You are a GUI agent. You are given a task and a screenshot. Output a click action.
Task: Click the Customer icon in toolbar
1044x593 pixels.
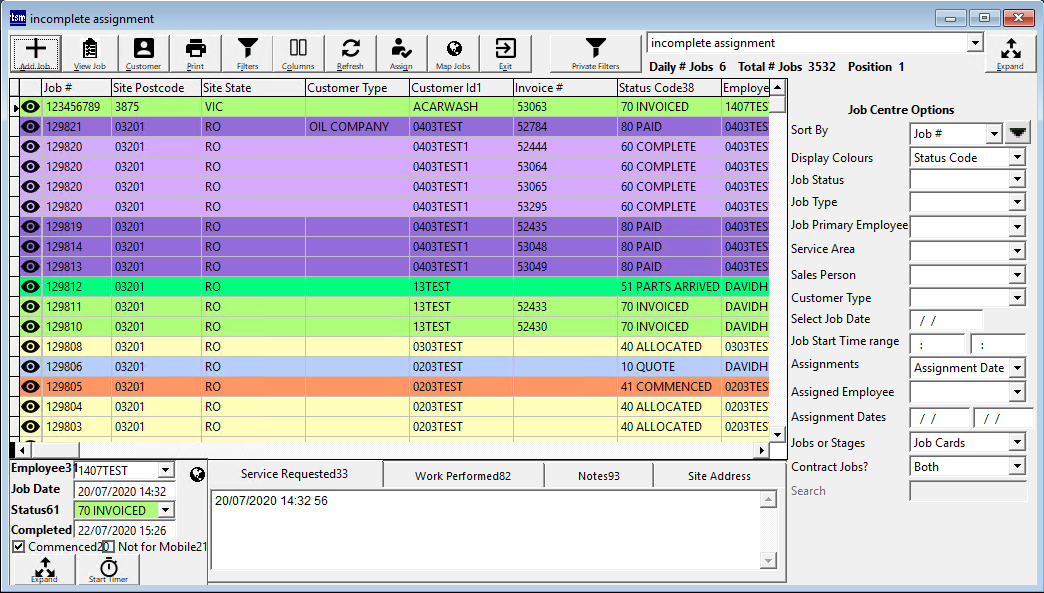143,53
